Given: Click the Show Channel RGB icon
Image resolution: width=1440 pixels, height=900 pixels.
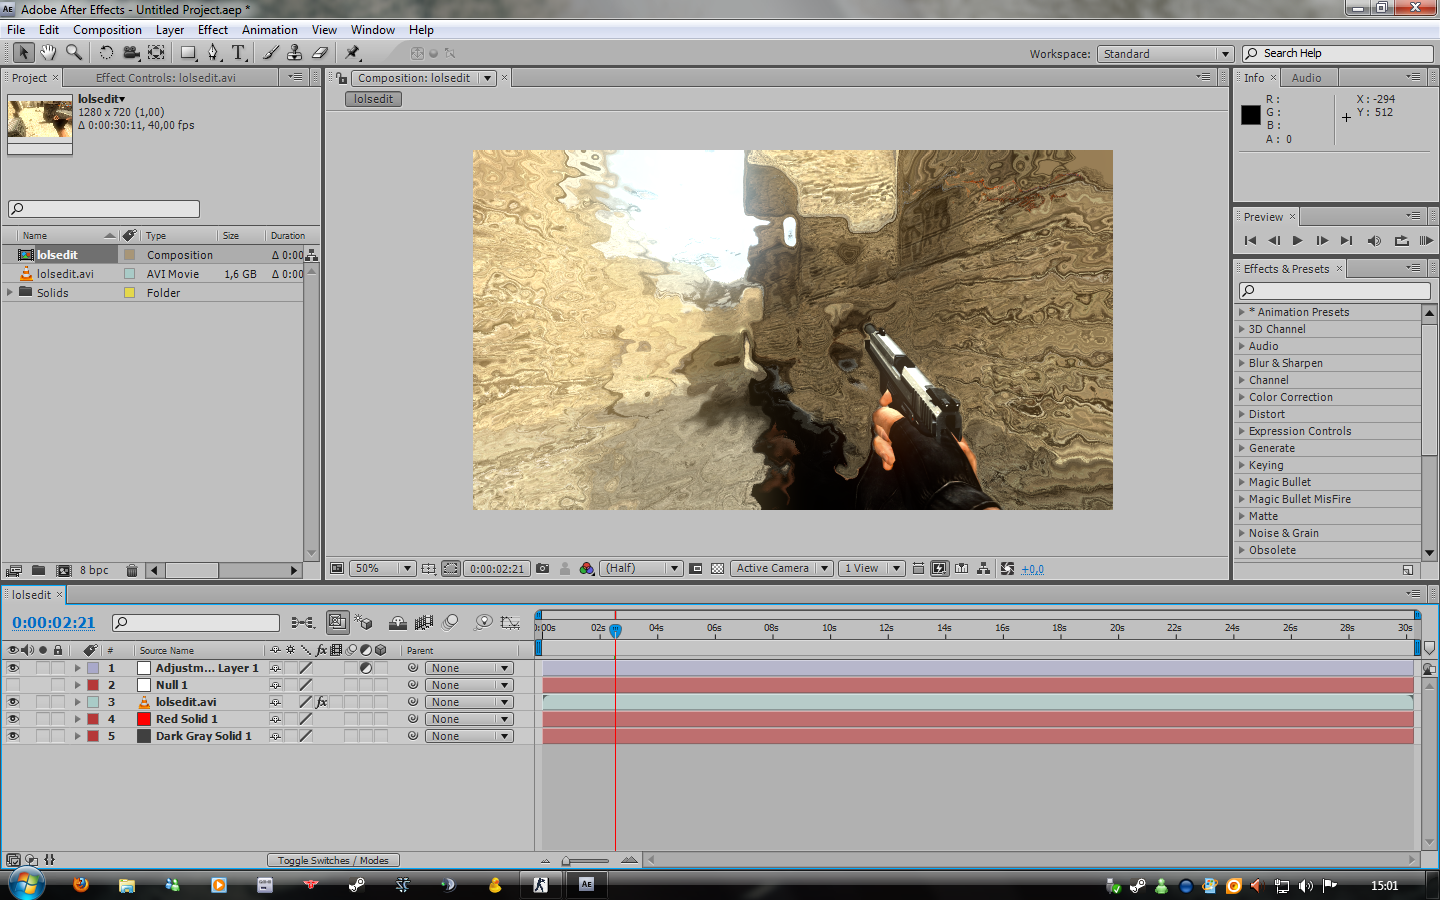Looking at the screenshot, I should click(x=586, y=568).
